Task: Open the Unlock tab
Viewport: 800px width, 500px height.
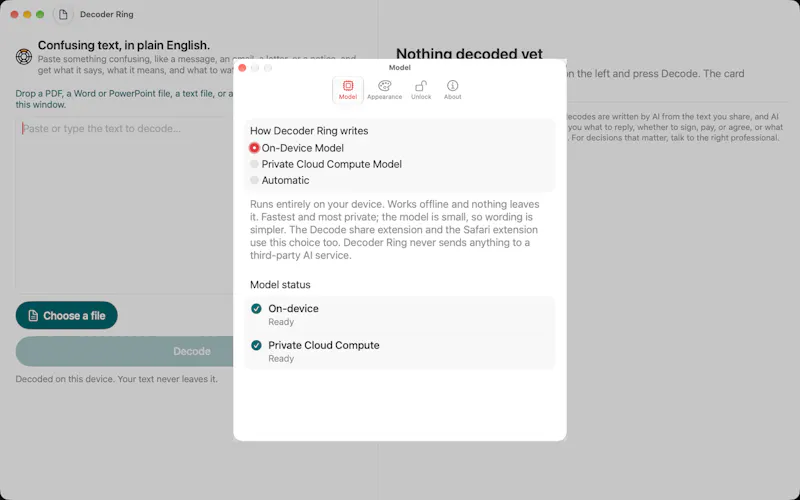Action: click(421, 90)
